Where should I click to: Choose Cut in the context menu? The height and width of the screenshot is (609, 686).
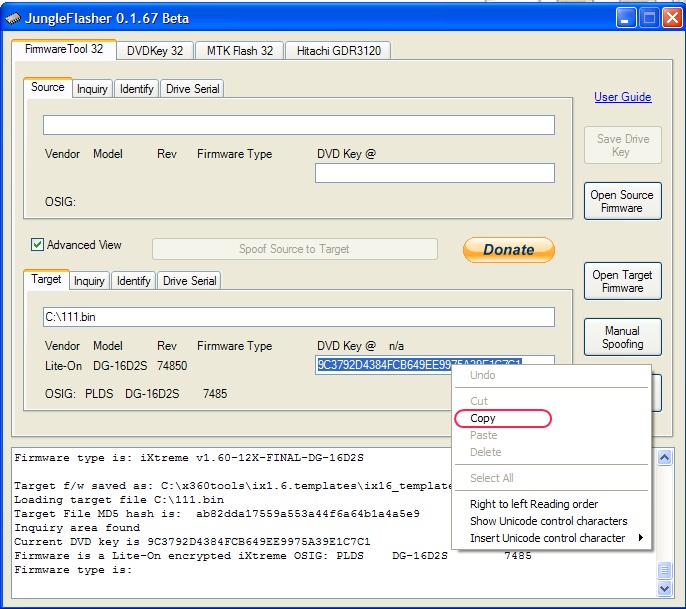point(551,401)
